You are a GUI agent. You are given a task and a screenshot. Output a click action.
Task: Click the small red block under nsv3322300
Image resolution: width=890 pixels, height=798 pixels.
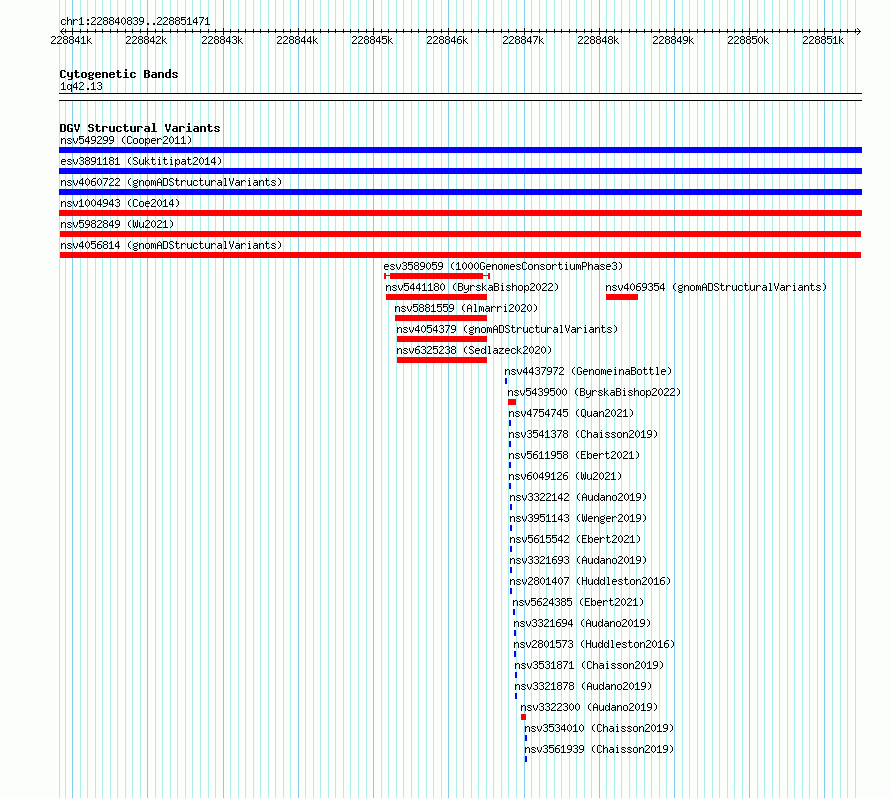pos(523,717)
